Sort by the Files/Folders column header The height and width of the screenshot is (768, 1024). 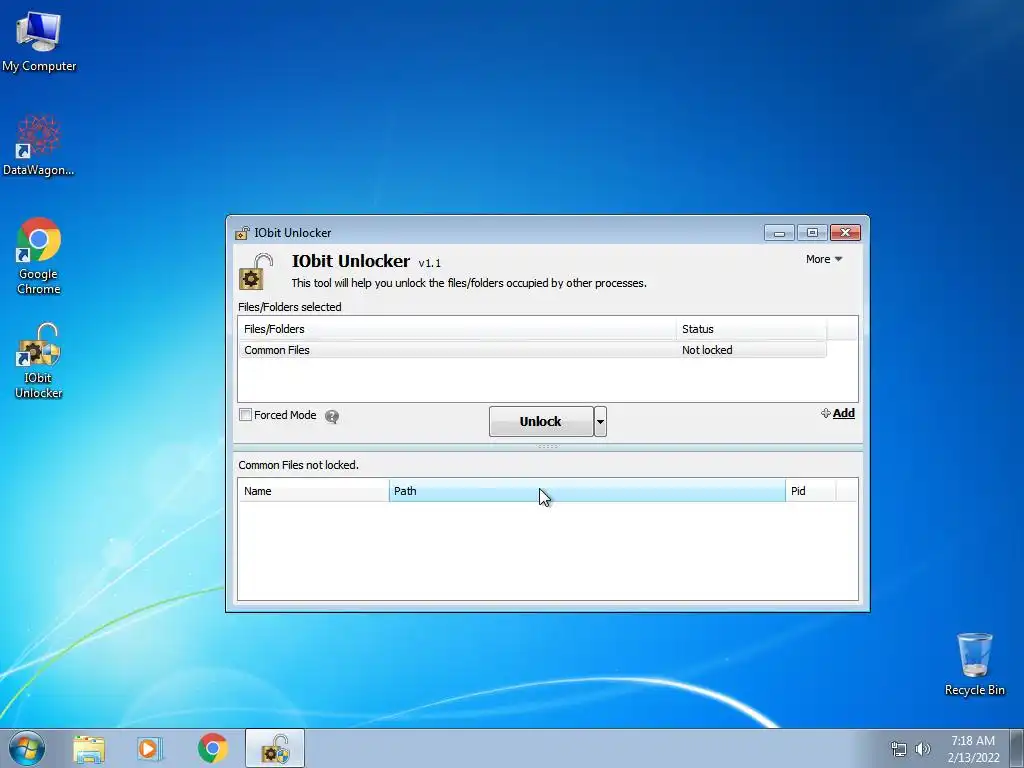(x=457, y=329)
